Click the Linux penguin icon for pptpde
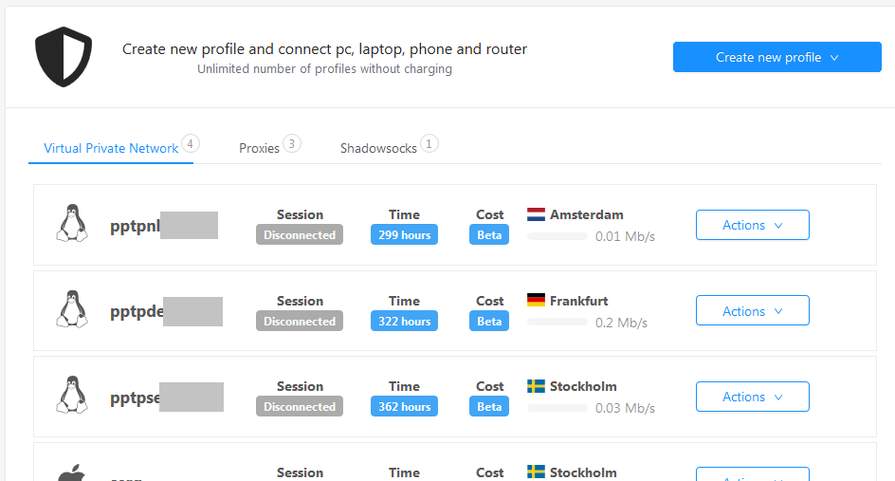Screen dimensions: 895x481 (72, 309)
